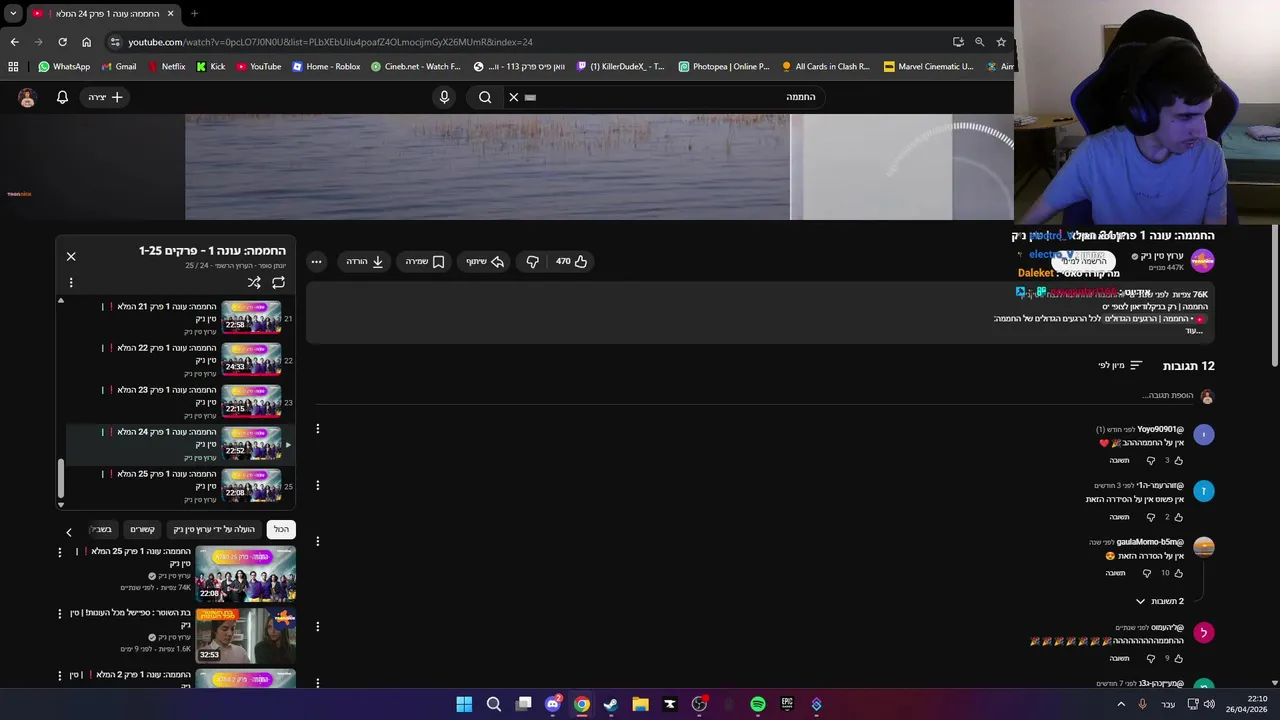Open options for Yoyo90901 comment
Screen dimensions: 1280x720
click(x=318, y=429)
